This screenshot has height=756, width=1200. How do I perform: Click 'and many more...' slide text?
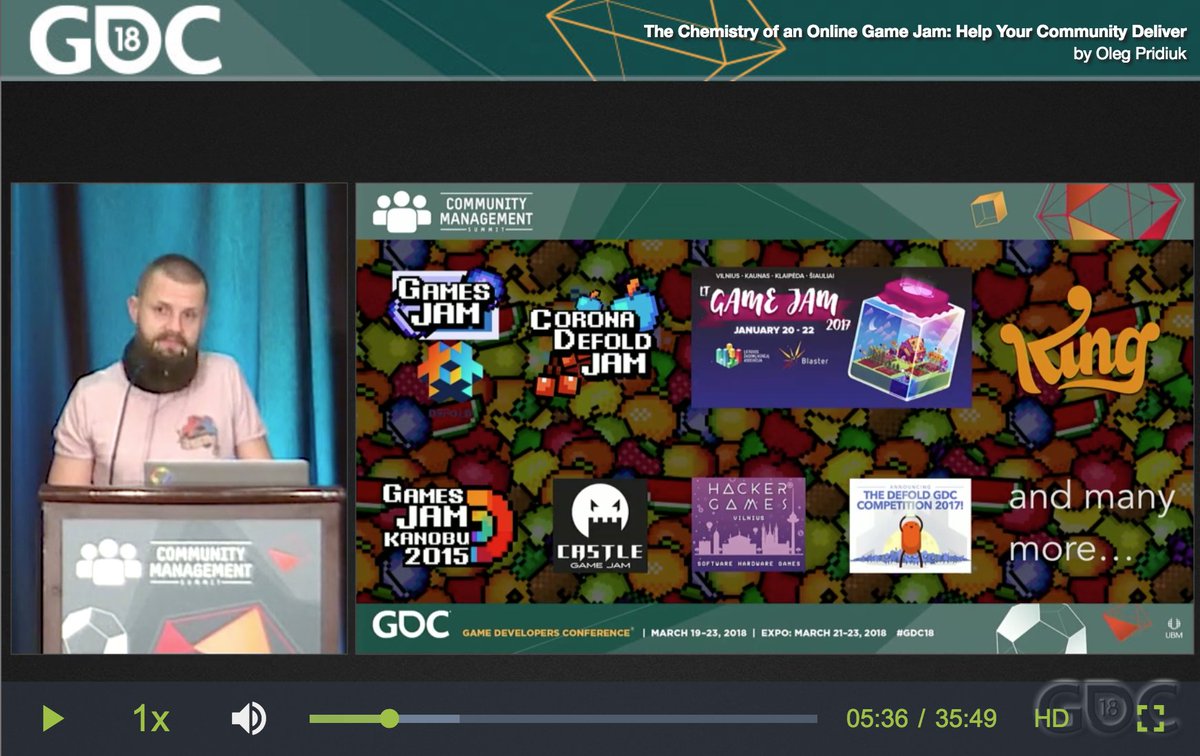[x=1091, y=522]
